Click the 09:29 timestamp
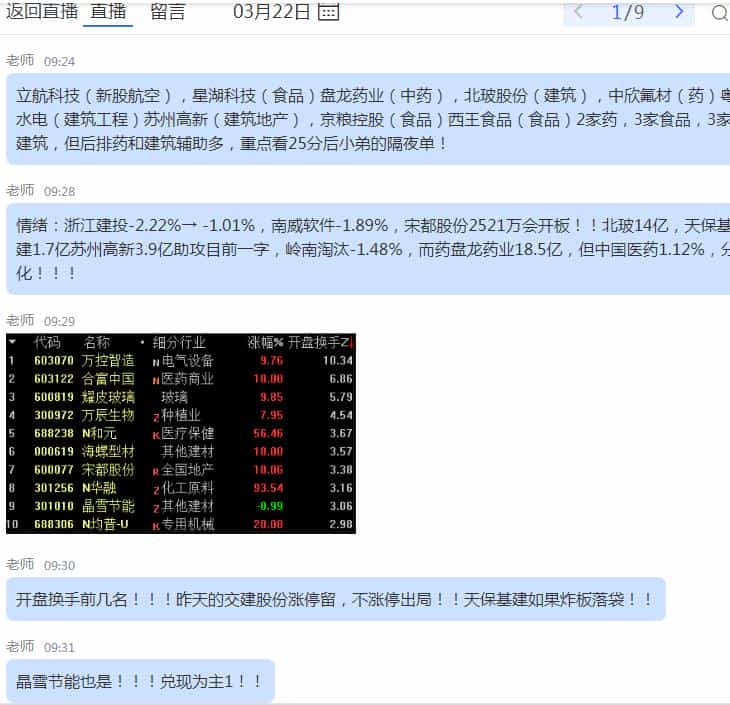 60,322
